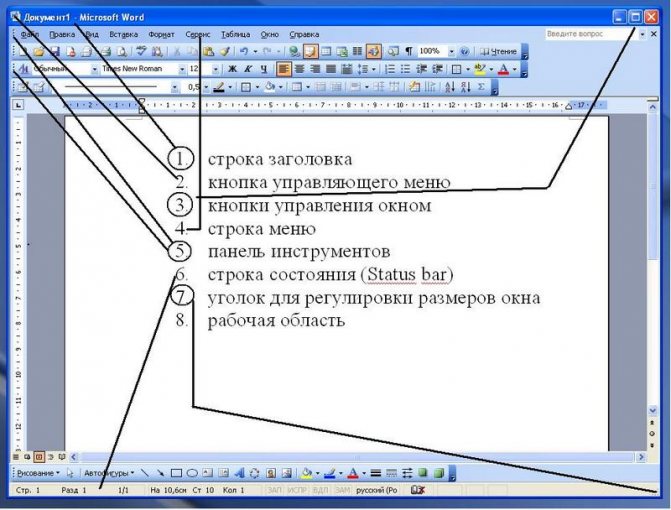The height and width of the screenshot is (510, 671).
Task: Expand the Times New Roman font dropdown
Action: (x=182, y=69)
